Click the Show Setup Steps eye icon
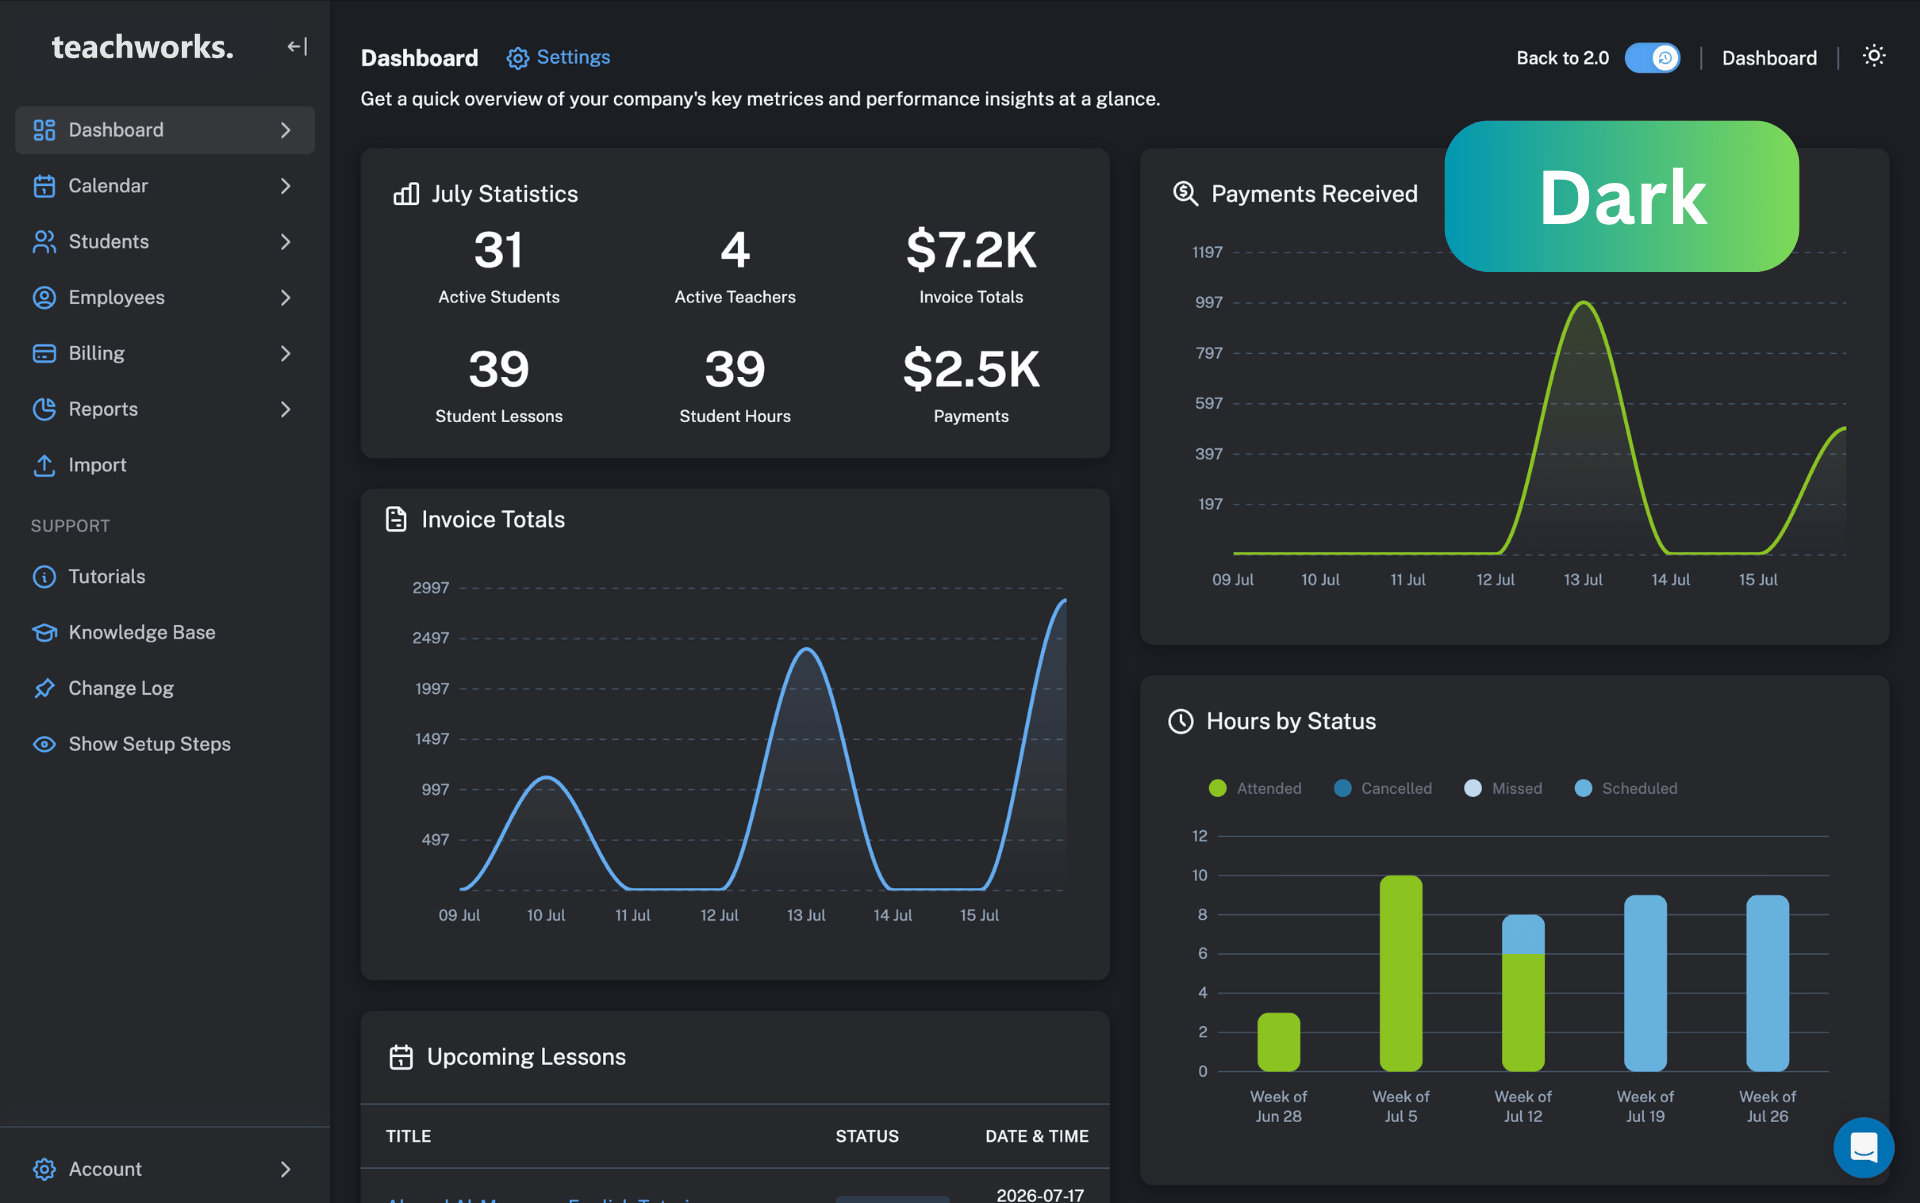1920x1203 pixels. click(44, 744)
